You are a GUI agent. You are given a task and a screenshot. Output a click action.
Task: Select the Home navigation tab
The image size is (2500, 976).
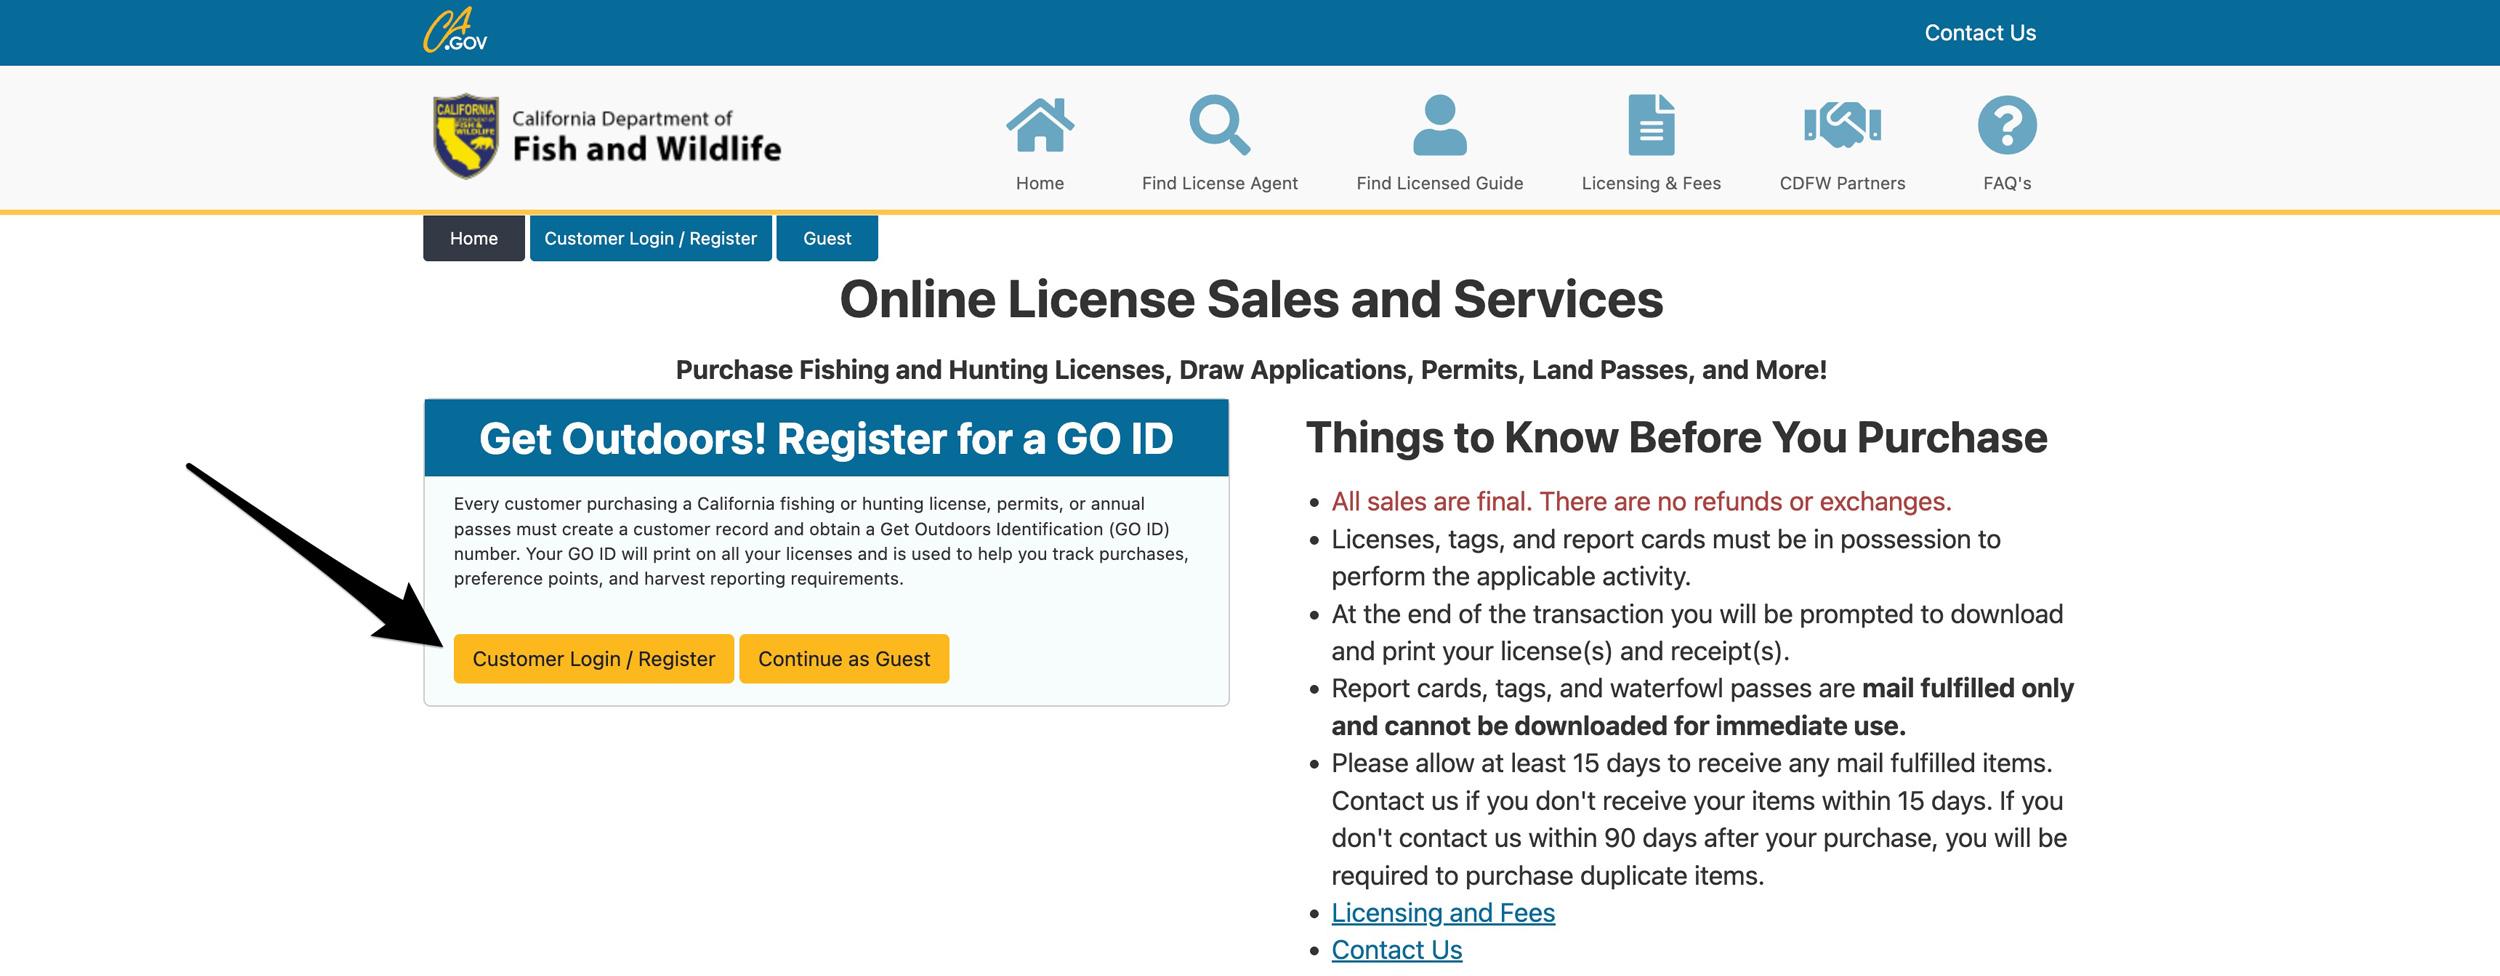click(x=472, y=238)
